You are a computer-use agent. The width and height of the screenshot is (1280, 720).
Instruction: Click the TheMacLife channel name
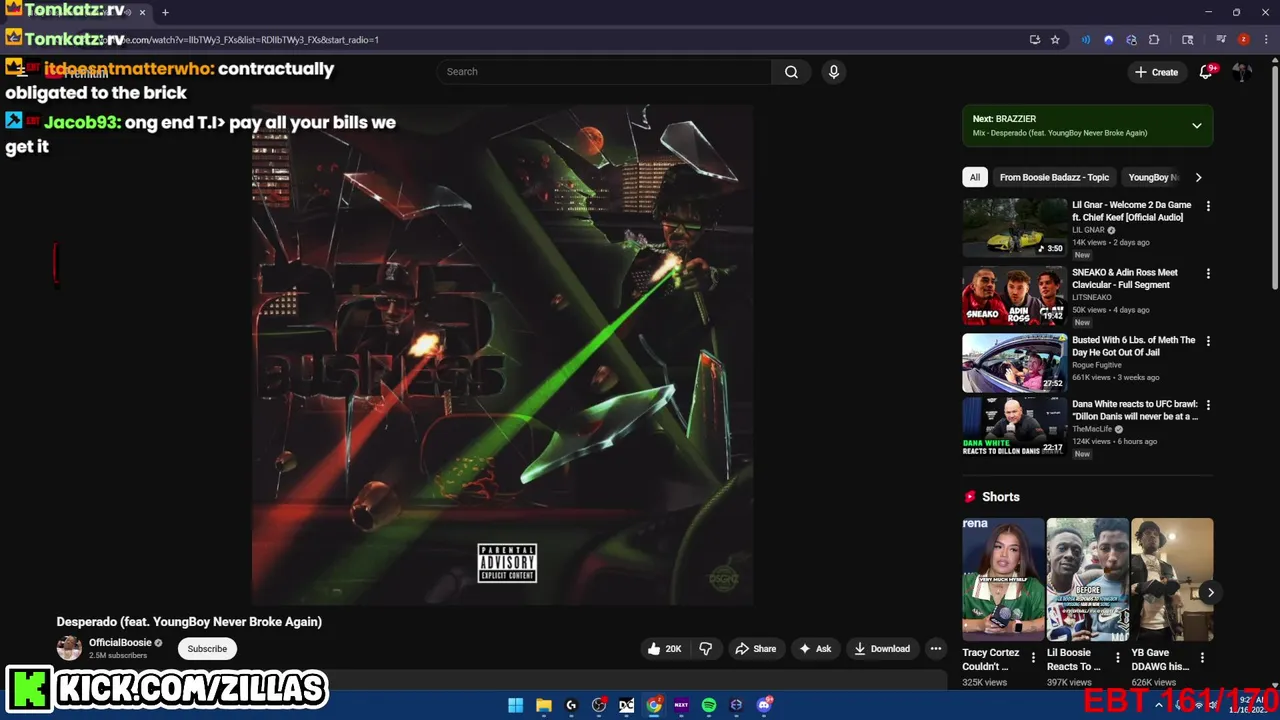coord(1092,429)
